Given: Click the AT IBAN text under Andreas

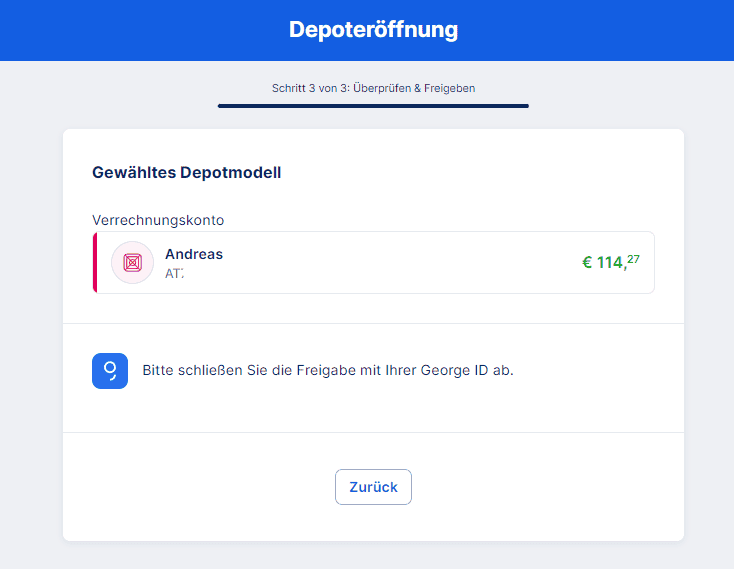Looking at the screenshot, I should [x=174, y=273].
